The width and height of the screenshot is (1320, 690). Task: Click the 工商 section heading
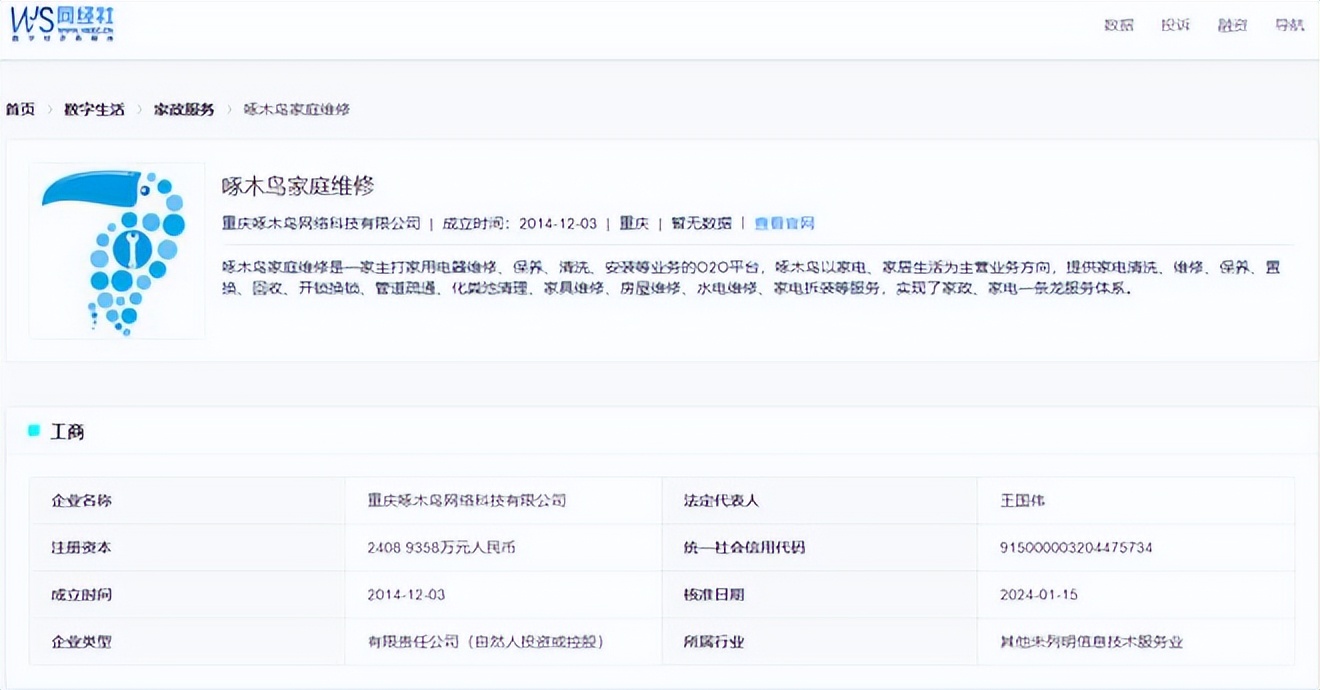68,432
